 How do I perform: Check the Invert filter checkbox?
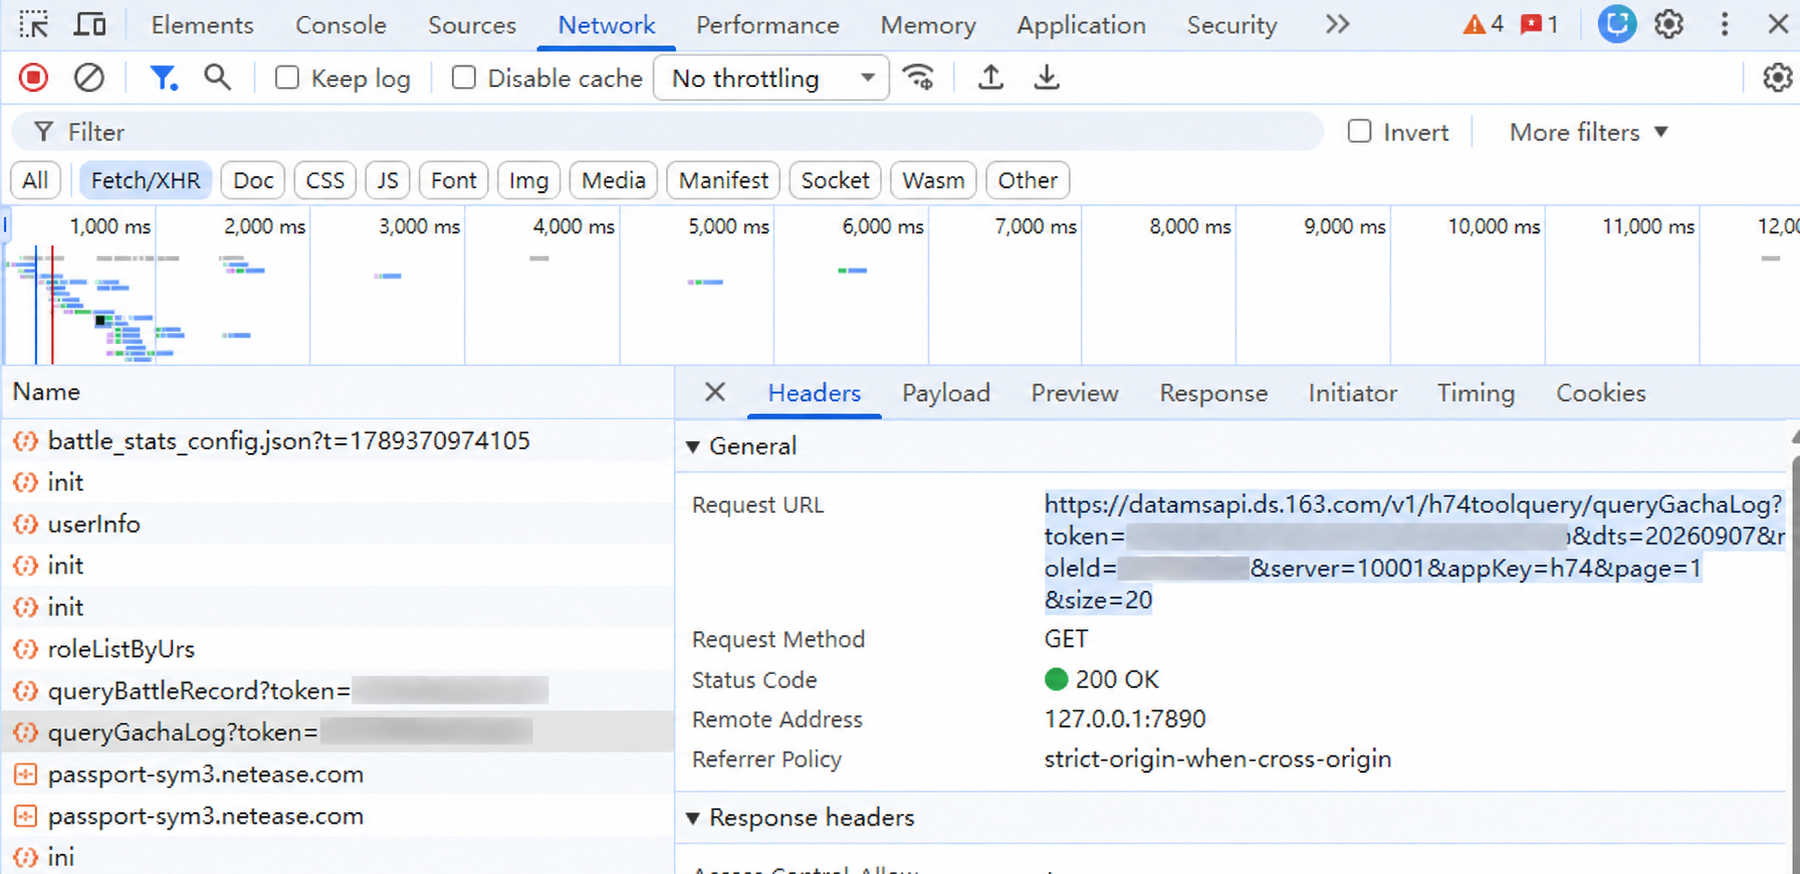(1360, 131)
